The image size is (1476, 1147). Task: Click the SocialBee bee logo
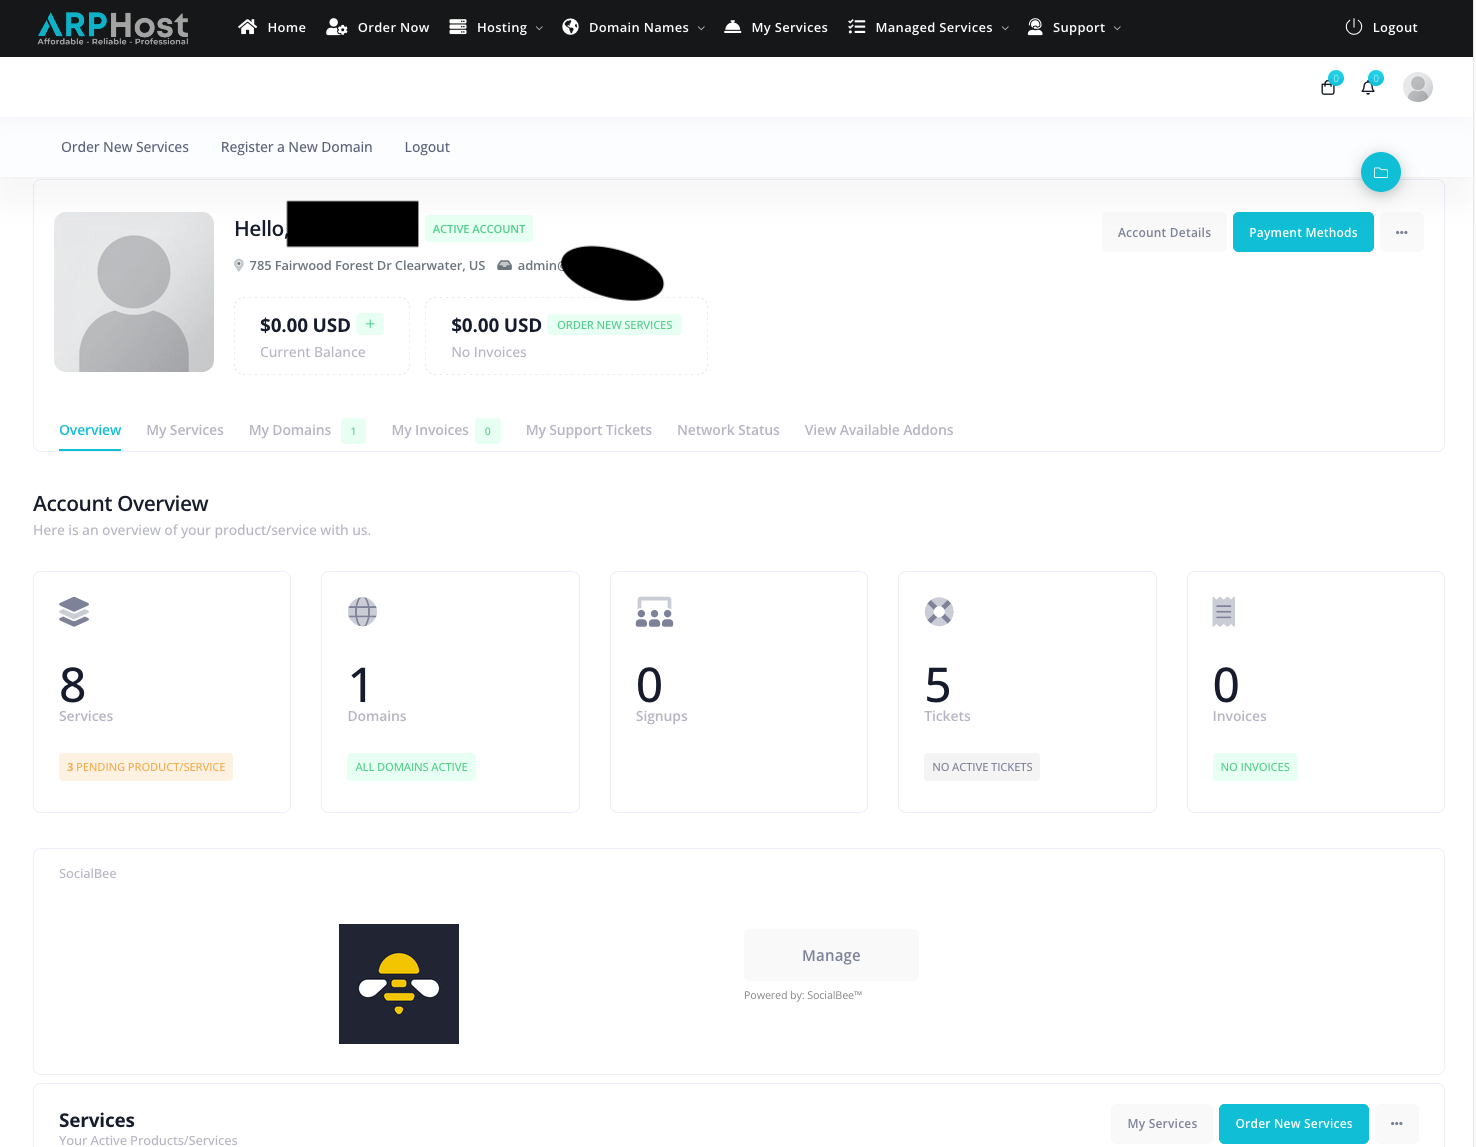[x=398, y=984]
